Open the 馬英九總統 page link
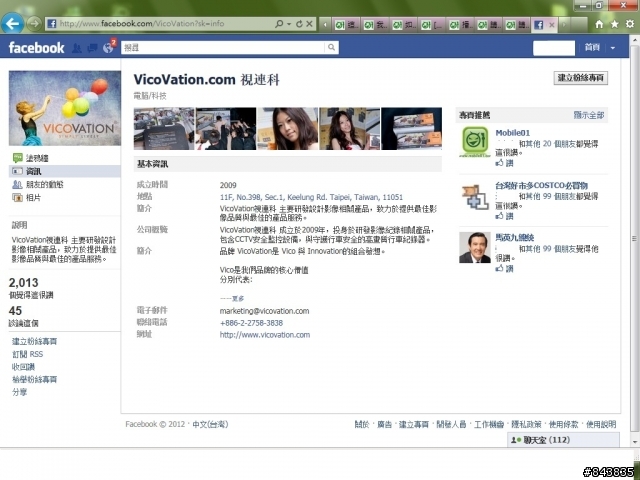 pyautogui.click(x=514, y=238)
